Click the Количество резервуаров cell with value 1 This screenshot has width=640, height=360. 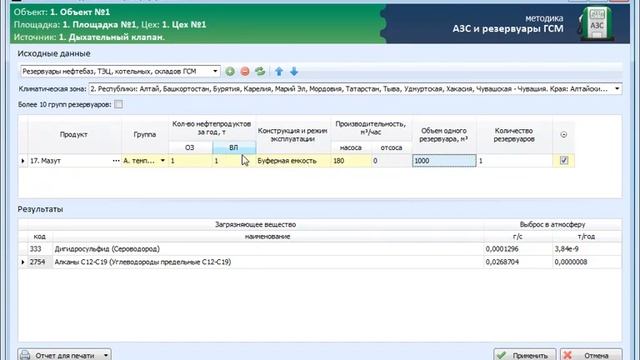coord(515,161)
